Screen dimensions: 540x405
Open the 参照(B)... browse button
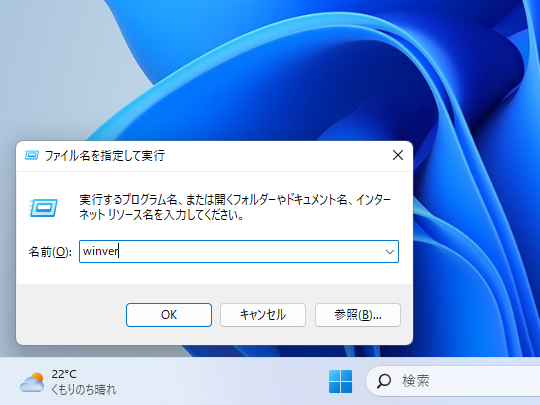coord(358,315)
